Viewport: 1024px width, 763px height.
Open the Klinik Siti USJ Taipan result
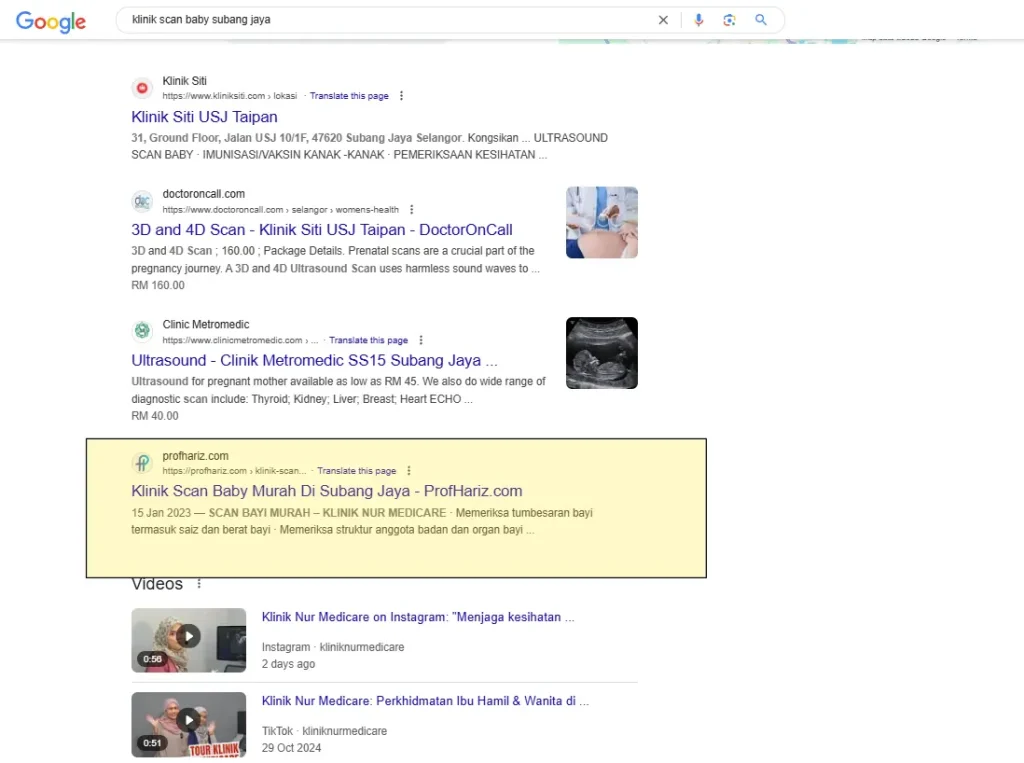204,117
